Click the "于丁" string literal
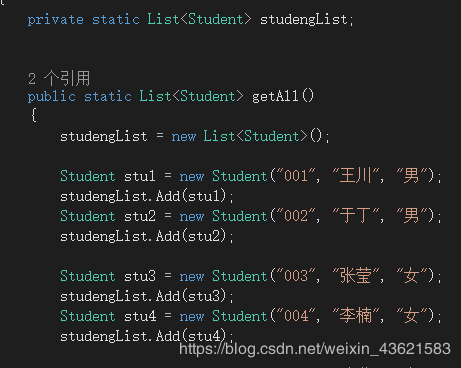This screenshot has width=461, height=368. [x=356, y=216]
